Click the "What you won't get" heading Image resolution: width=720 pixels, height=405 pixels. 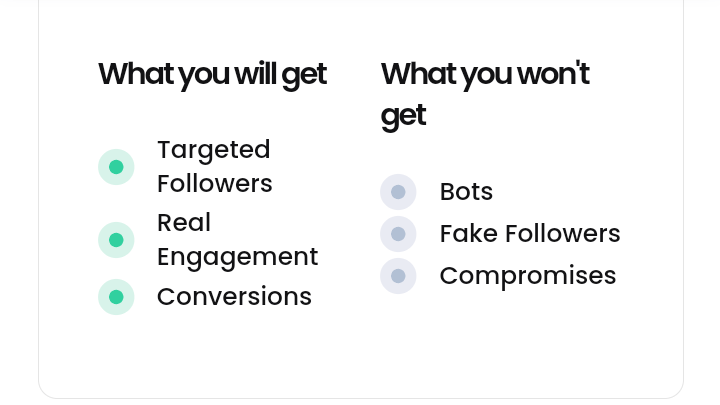[x=485, y=94]
